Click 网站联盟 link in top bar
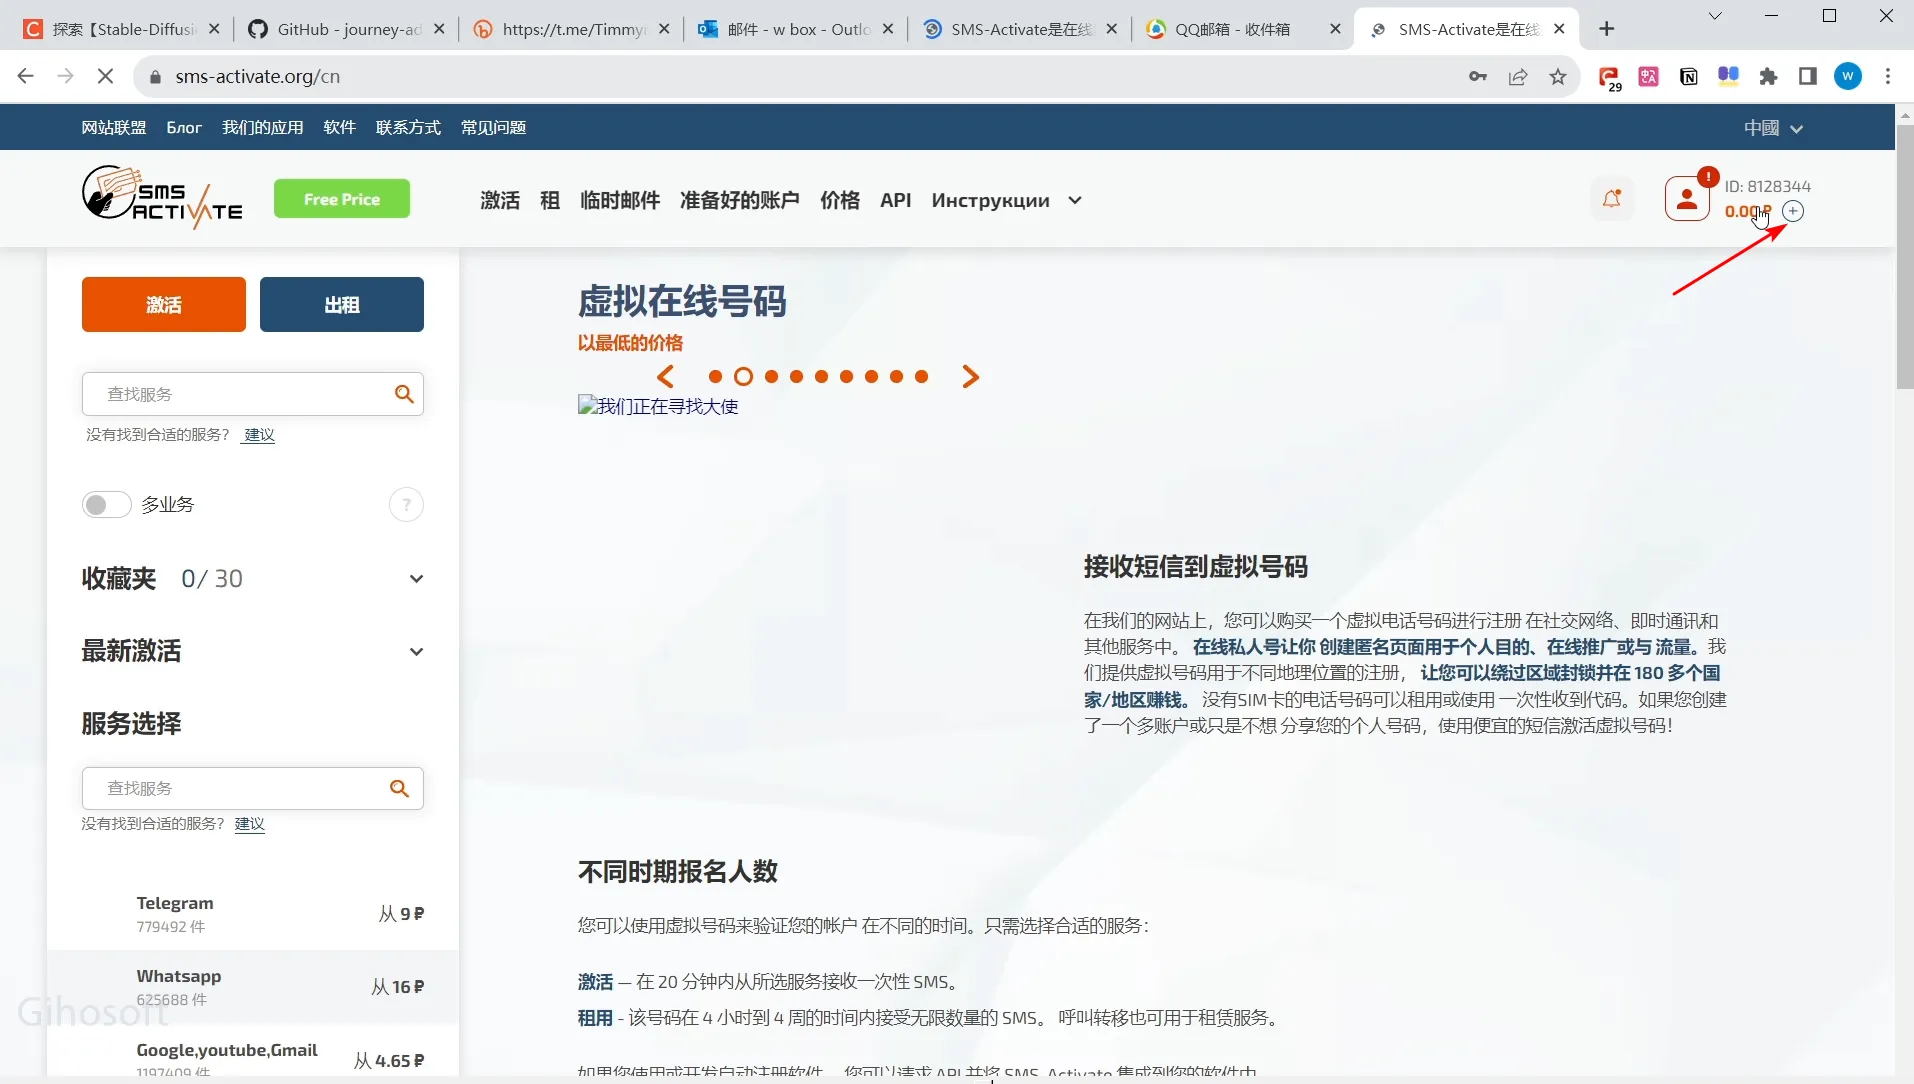The image size is (1914, 1084). pos(114,128)
